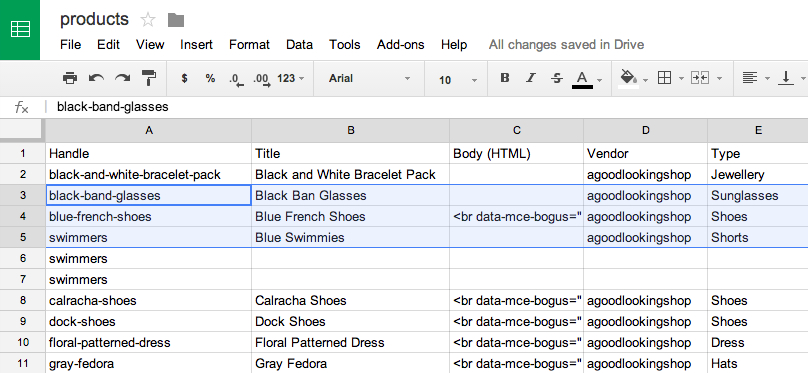Image resolution: width=808 pixels, height=373 pixels.
Task: Click the merge cells icon
Action: coord(700,78)
